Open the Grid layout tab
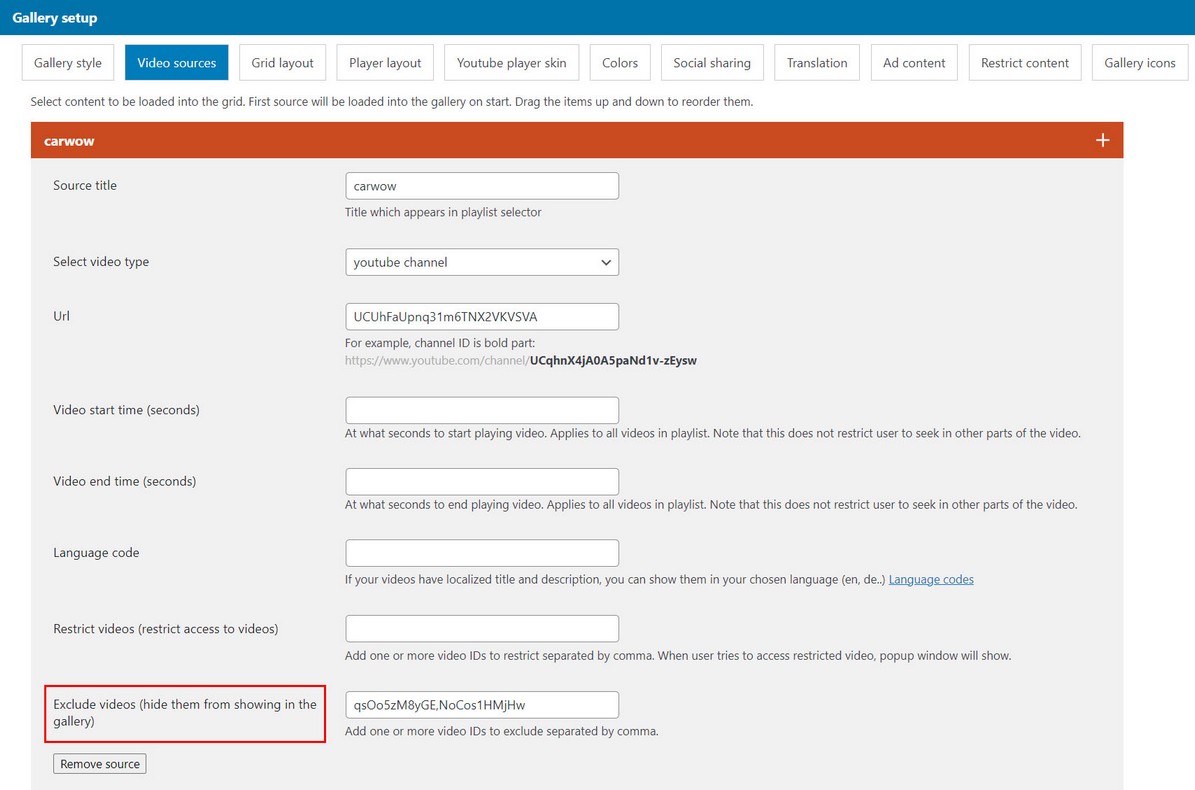The width and height of the screenshot is (1195, 790). [282, 62]
